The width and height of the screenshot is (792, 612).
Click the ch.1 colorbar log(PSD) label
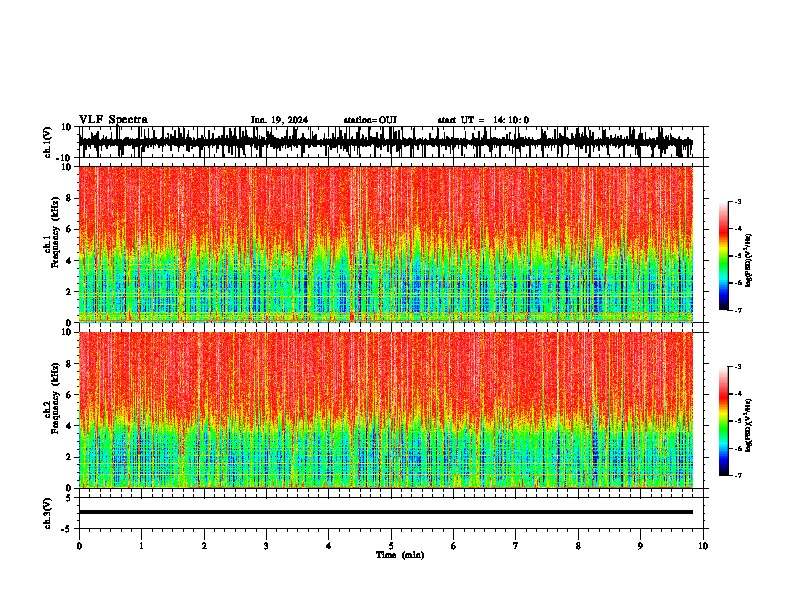tap(748, 261)
